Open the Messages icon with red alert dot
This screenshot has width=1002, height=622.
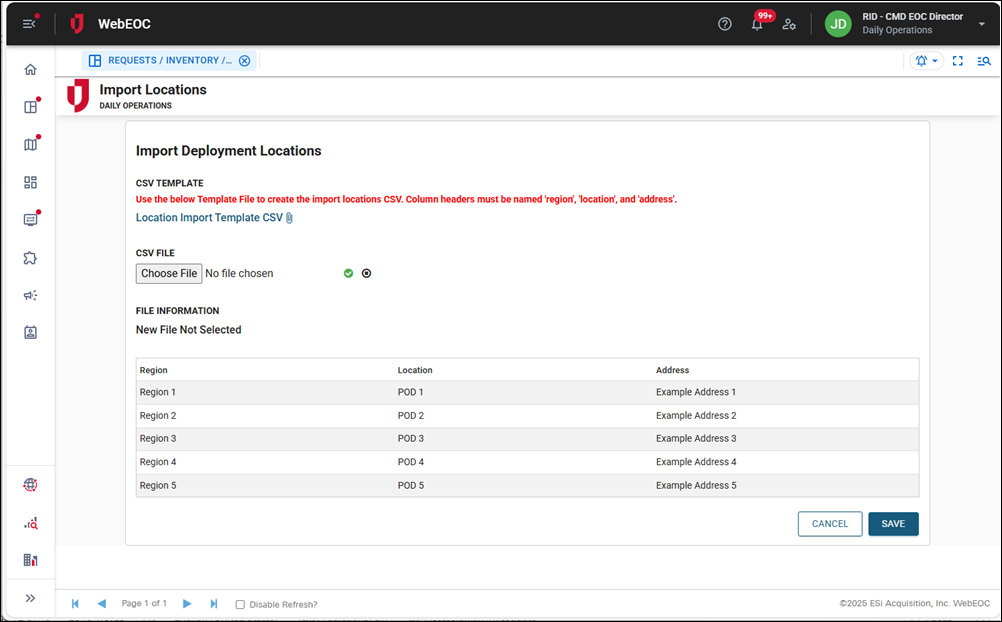30,219
